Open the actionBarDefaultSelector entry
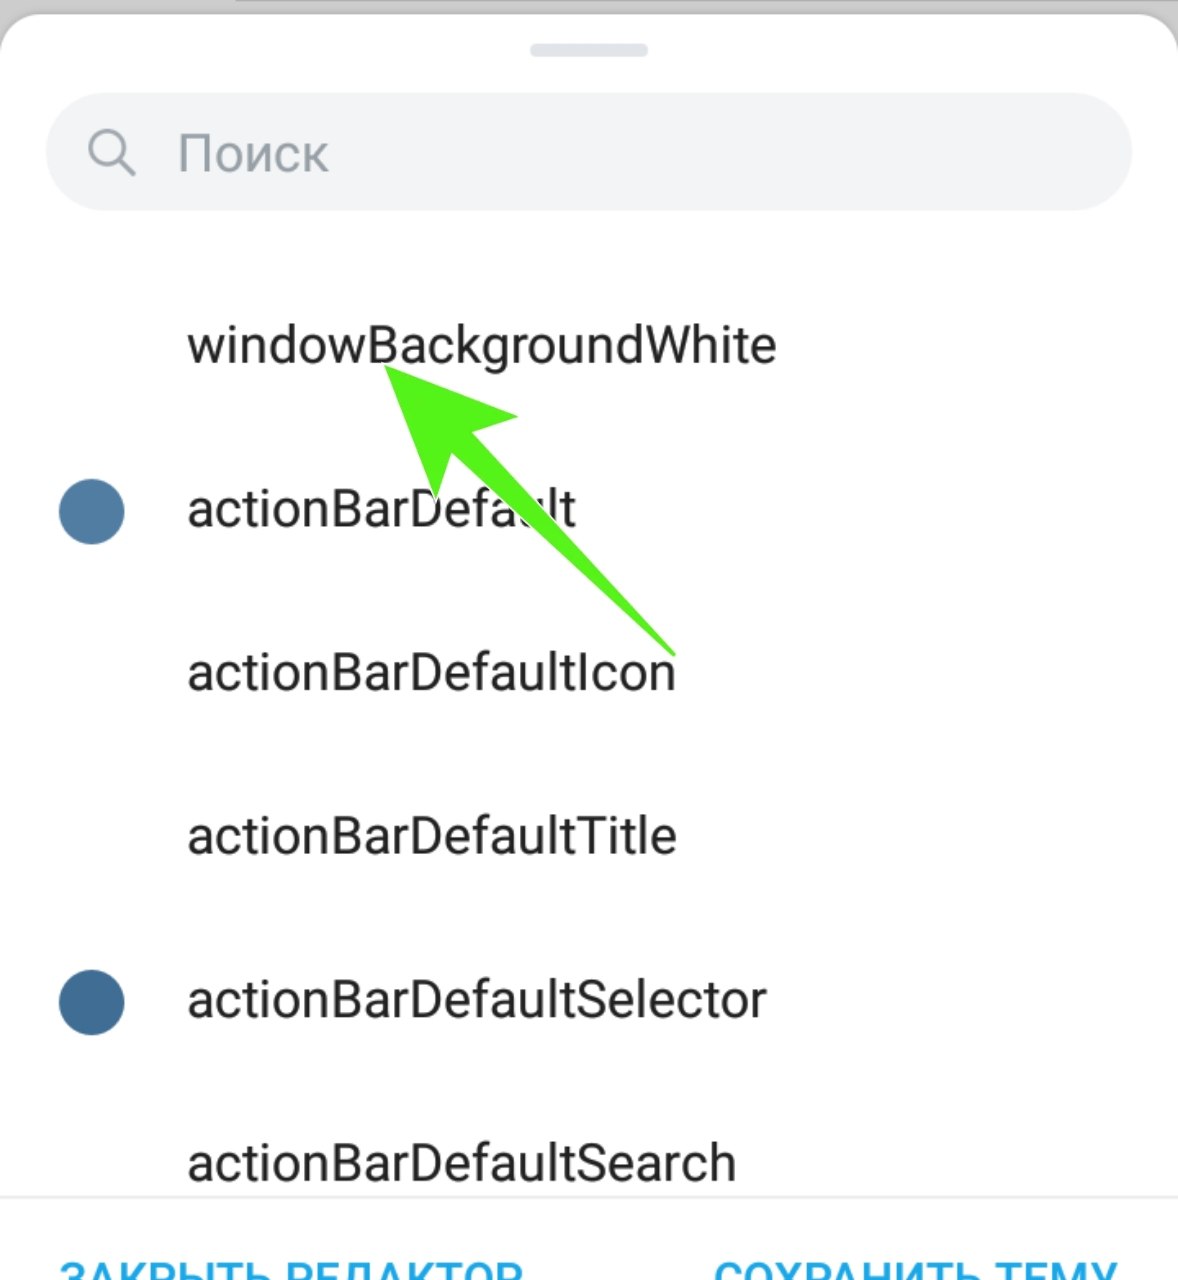The height and width of the screenshot is (1280, 1178). [x=589, y=1000]
